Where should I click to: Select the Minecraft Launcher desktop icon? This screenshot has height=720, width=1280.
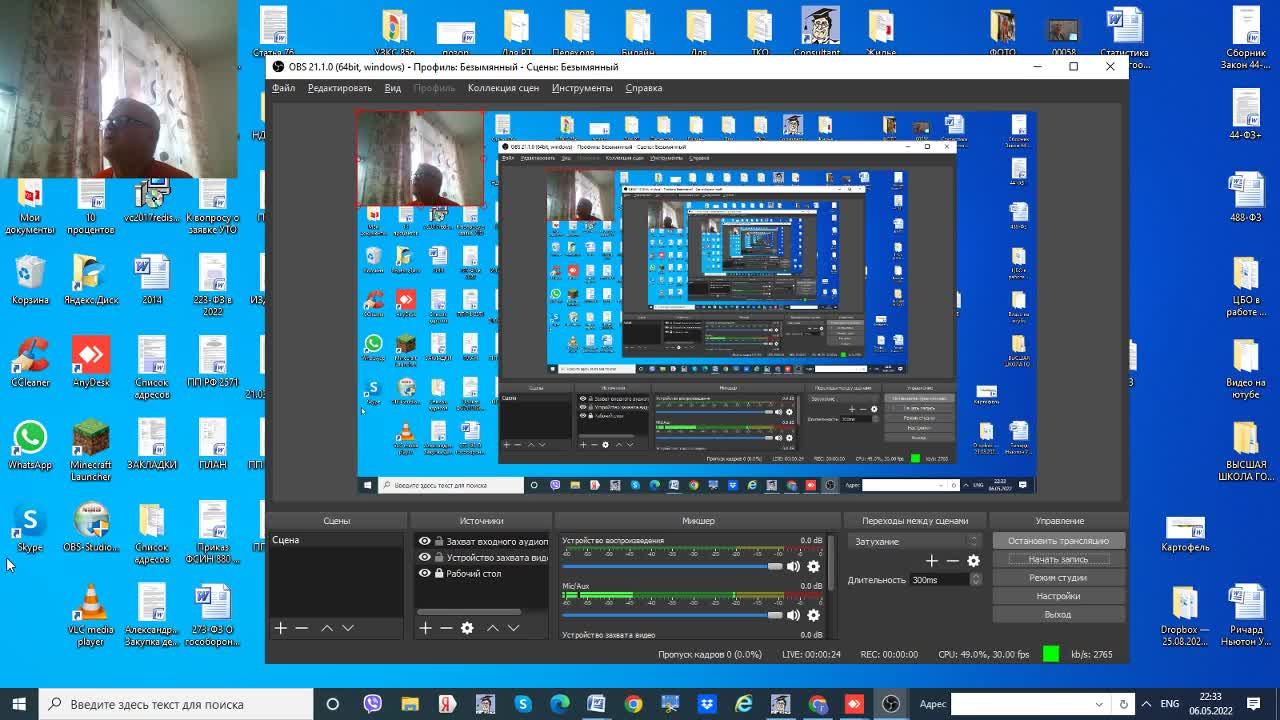pyautogui.click(x=91, y=450)
